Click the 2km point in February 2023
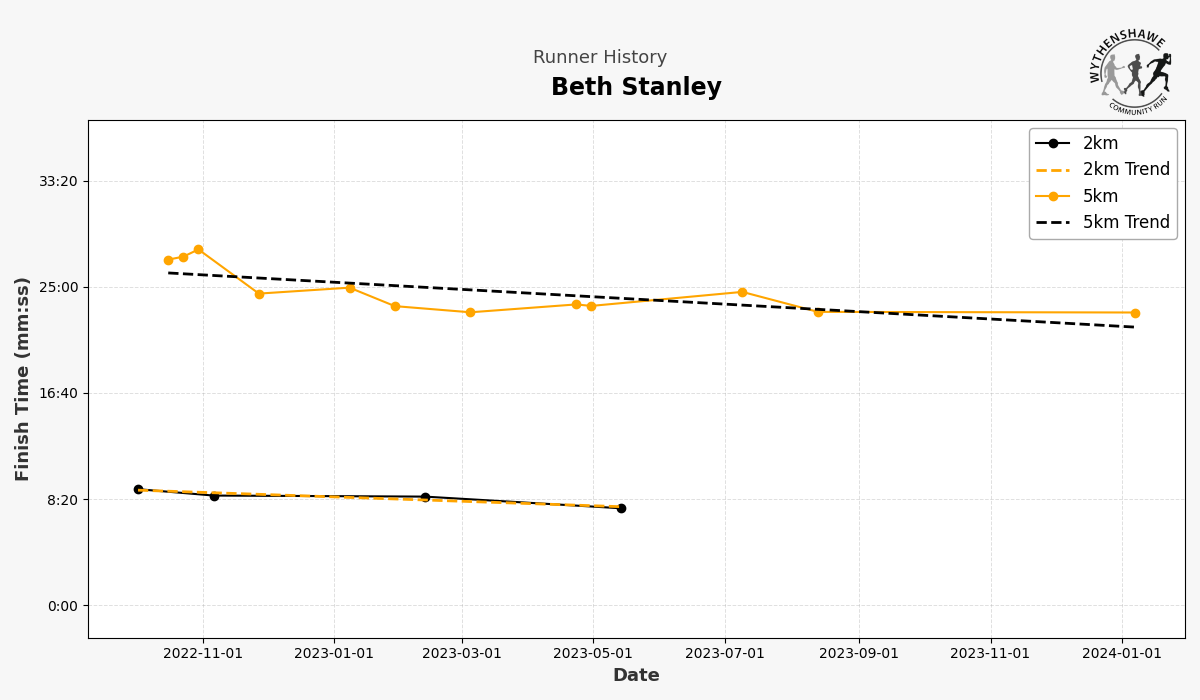The width and height of the screenshot is (1200, 700). point(425,497)
